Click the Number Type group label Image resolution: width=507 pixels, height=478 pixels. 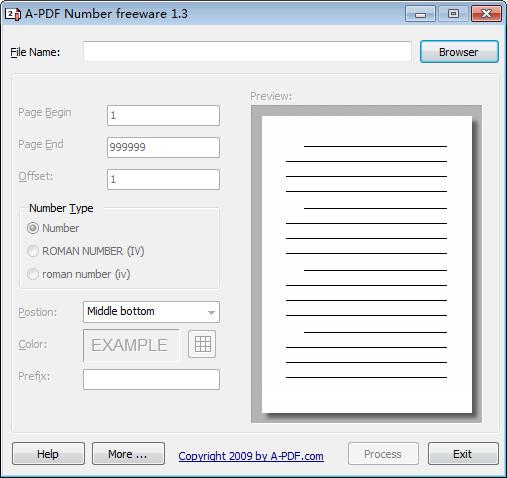tap(61, 208)
